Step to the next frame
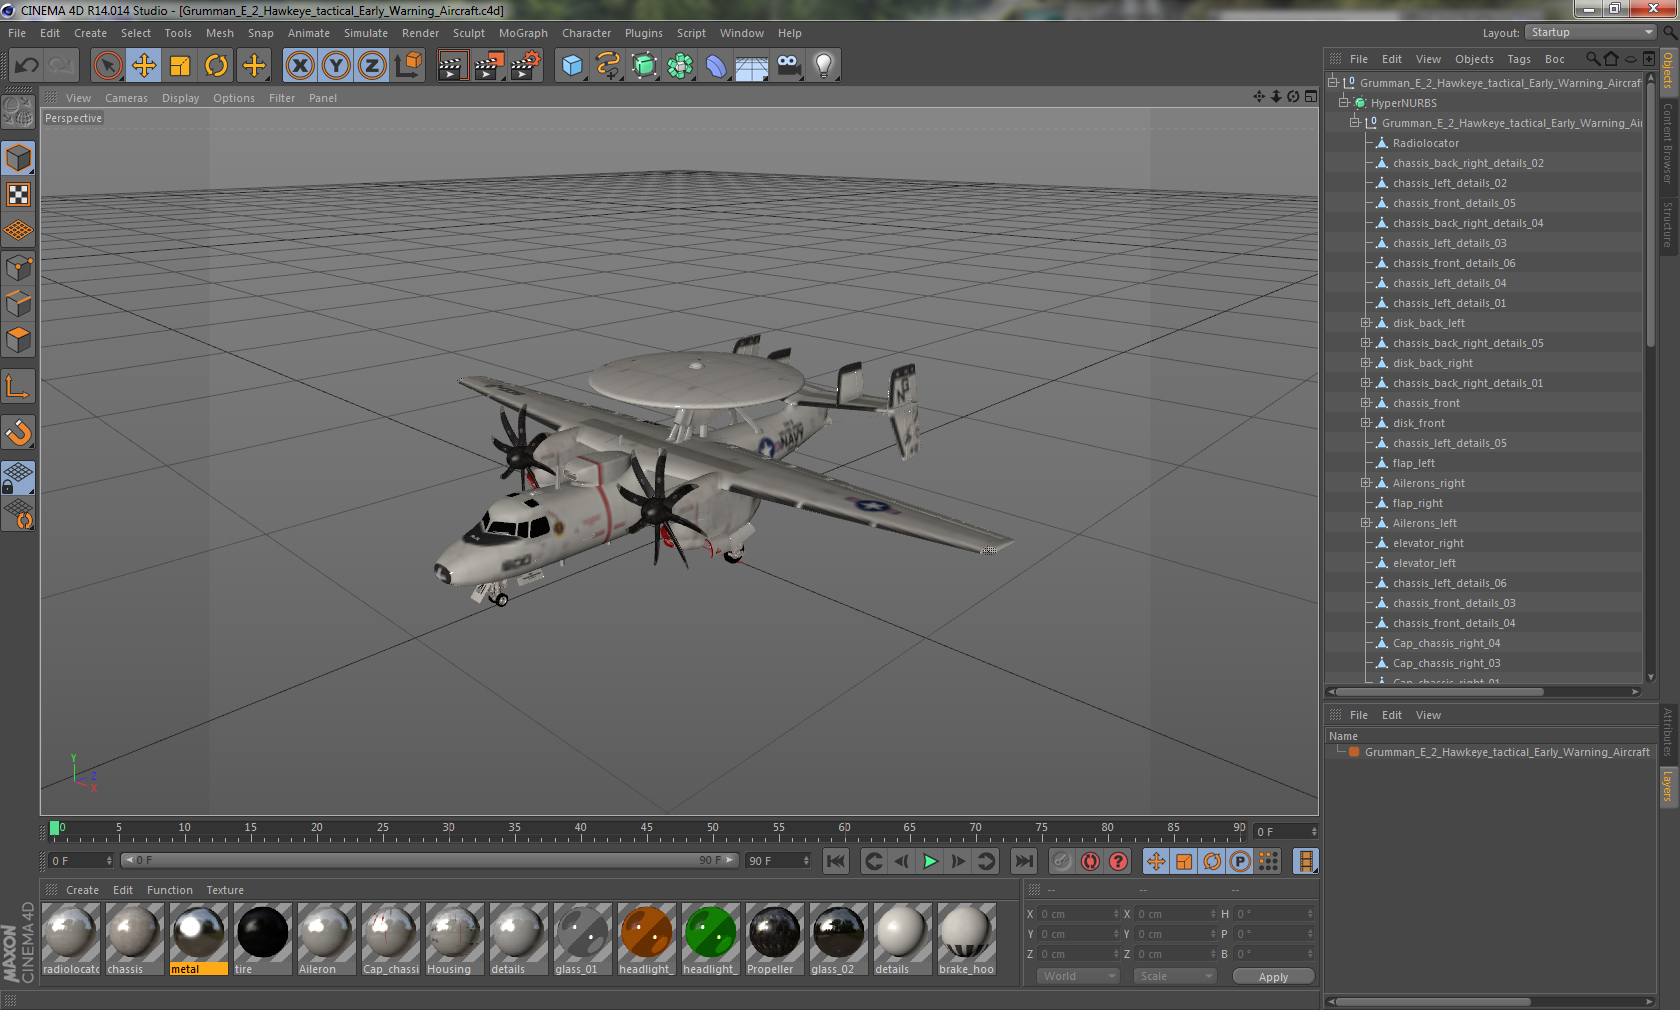The height and width of the screenshot is (1010, 1680). [x=958, y=861]
